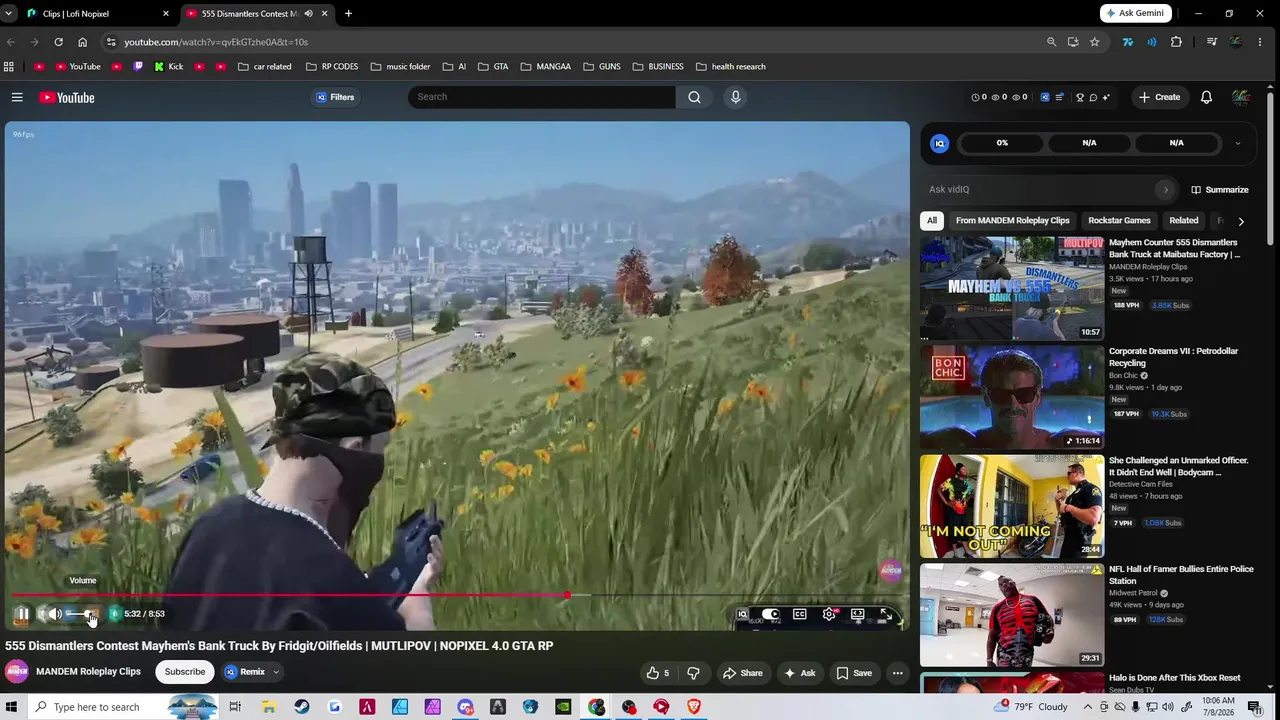Open the notifications bell

[1206, 97]
